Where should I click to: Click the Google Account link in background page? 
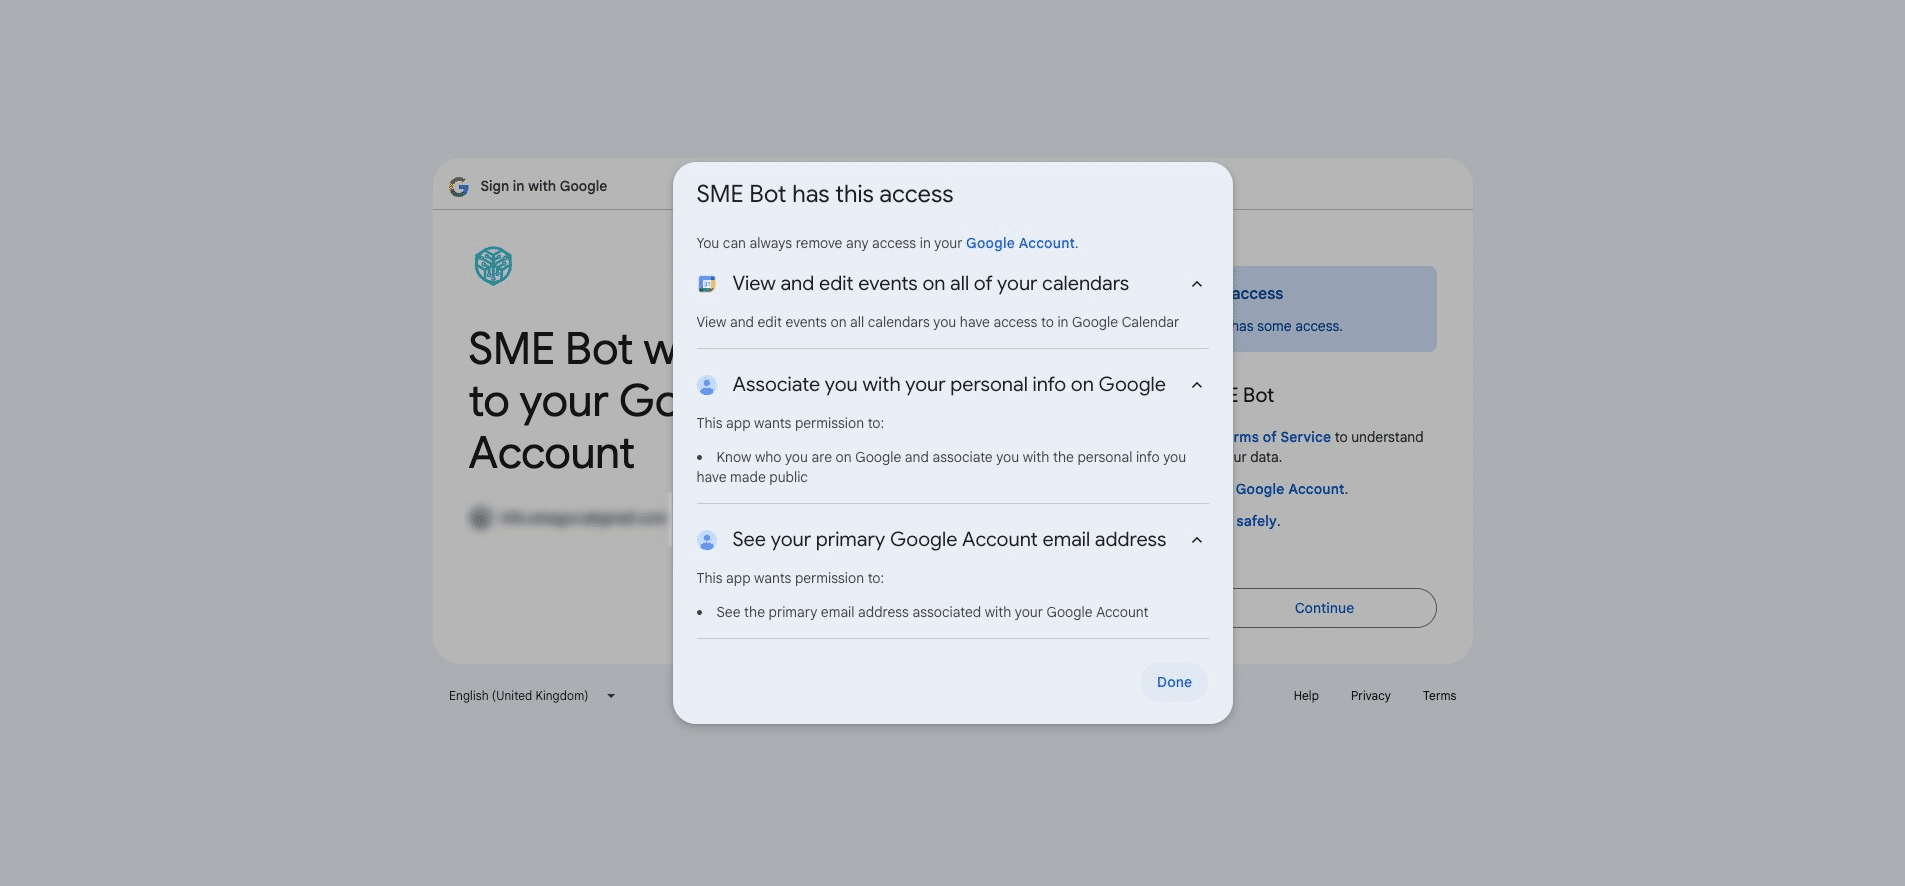[1290, 489]
